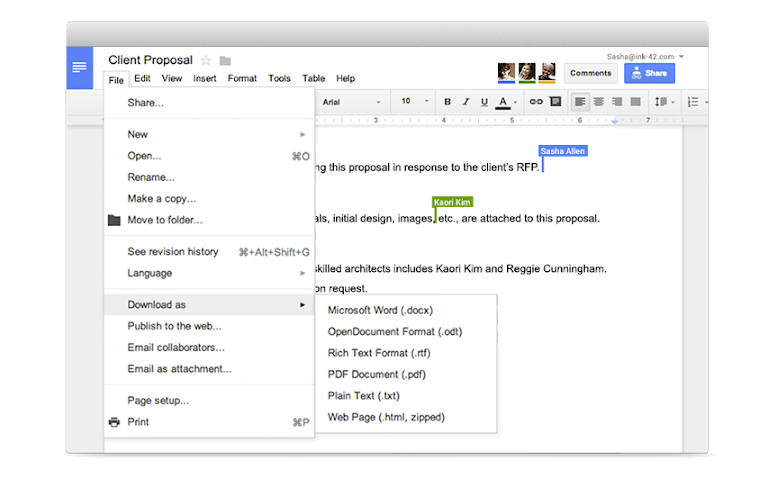Select Share... in the File menu

tap(209, 103)
